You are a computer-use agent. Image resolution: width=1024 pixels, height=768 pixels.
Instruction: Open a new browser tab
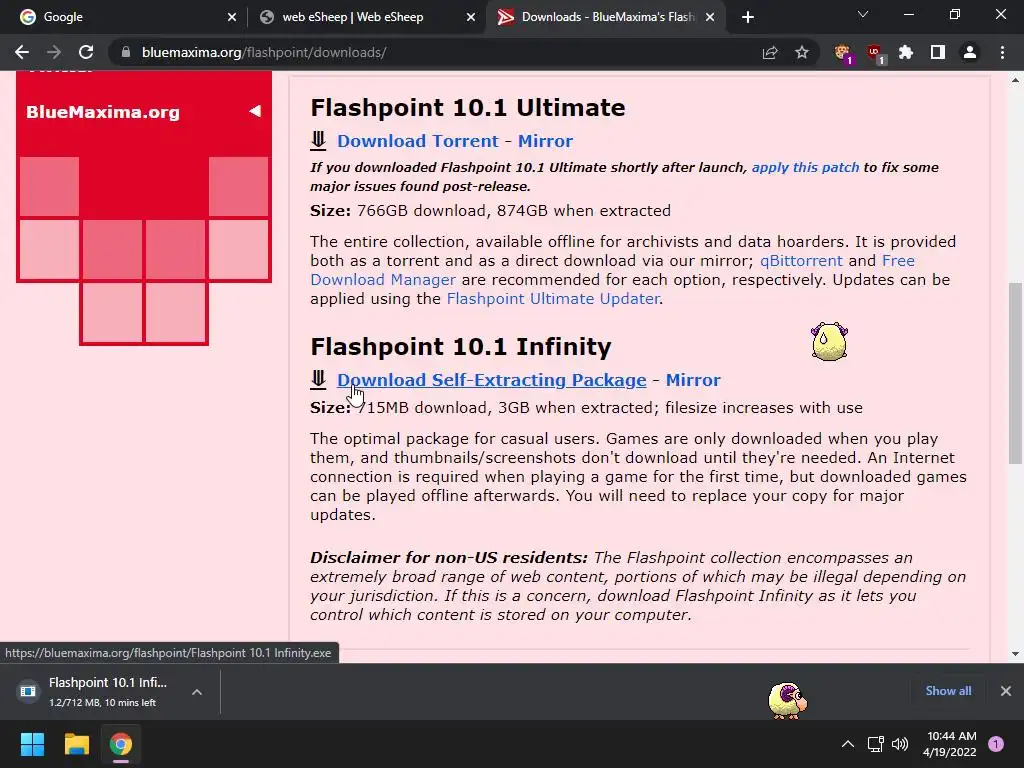tap(748, 17)
